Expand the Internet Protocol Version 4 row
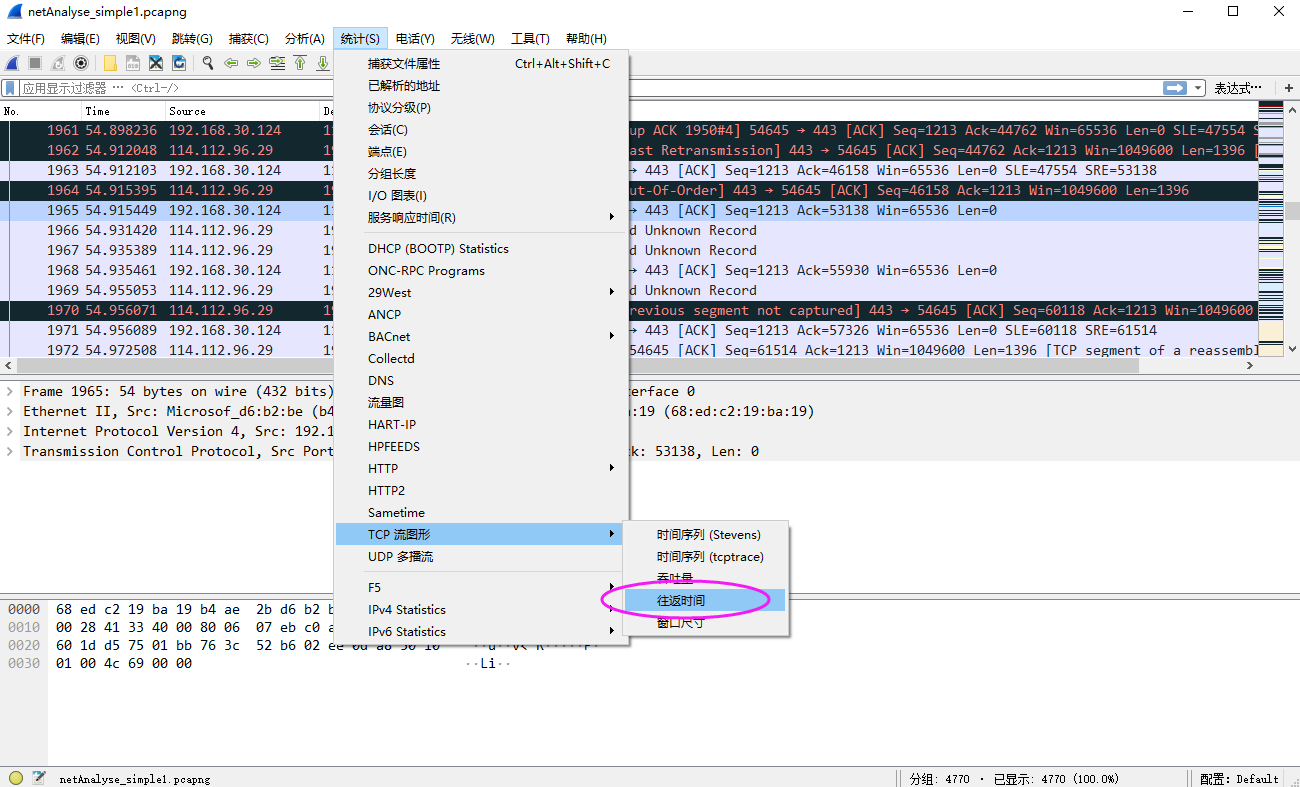The width and height of the screenshot is (1300, 787). point(10,431)
